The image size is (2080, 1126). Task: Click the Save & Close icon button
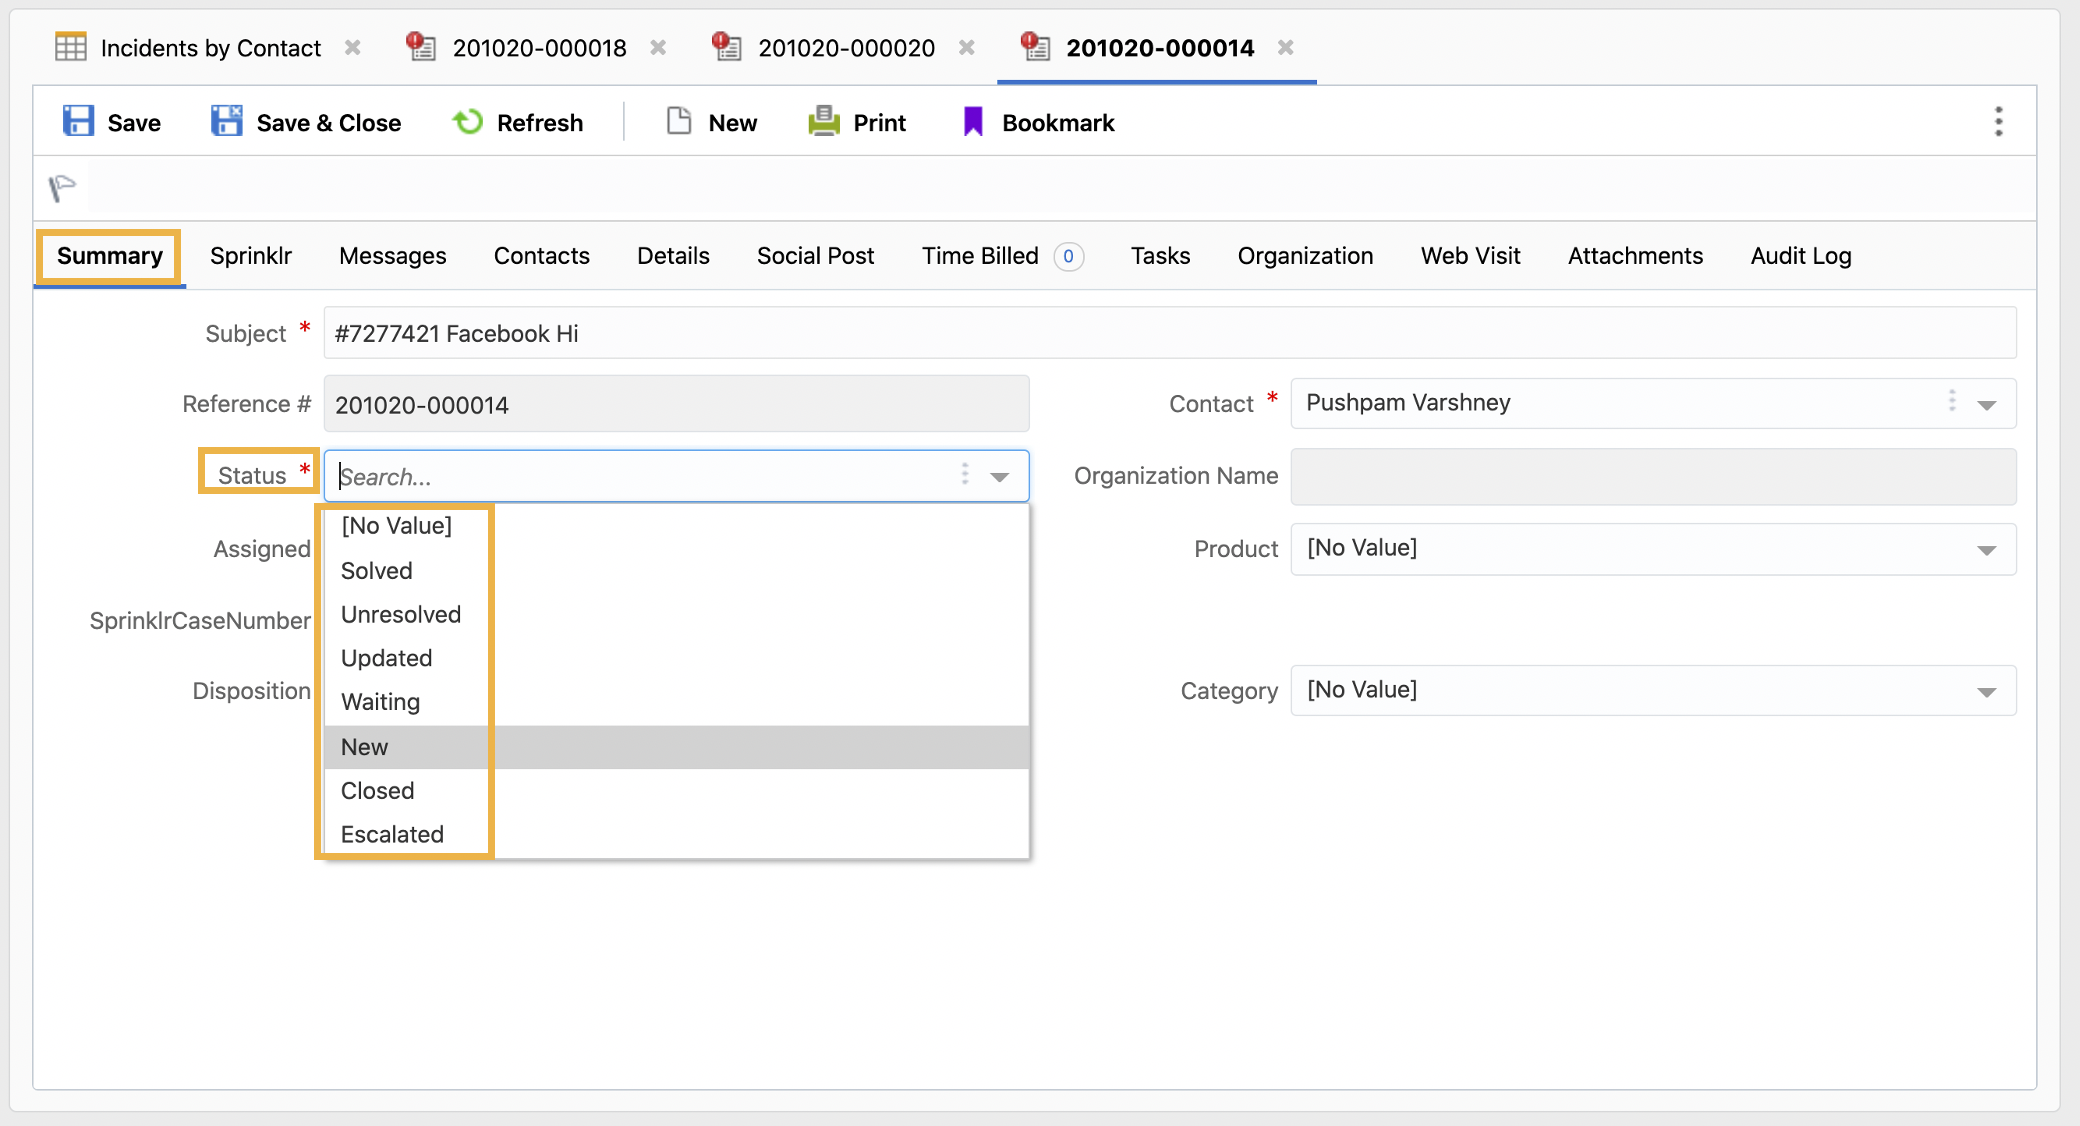tap(226, 122)
